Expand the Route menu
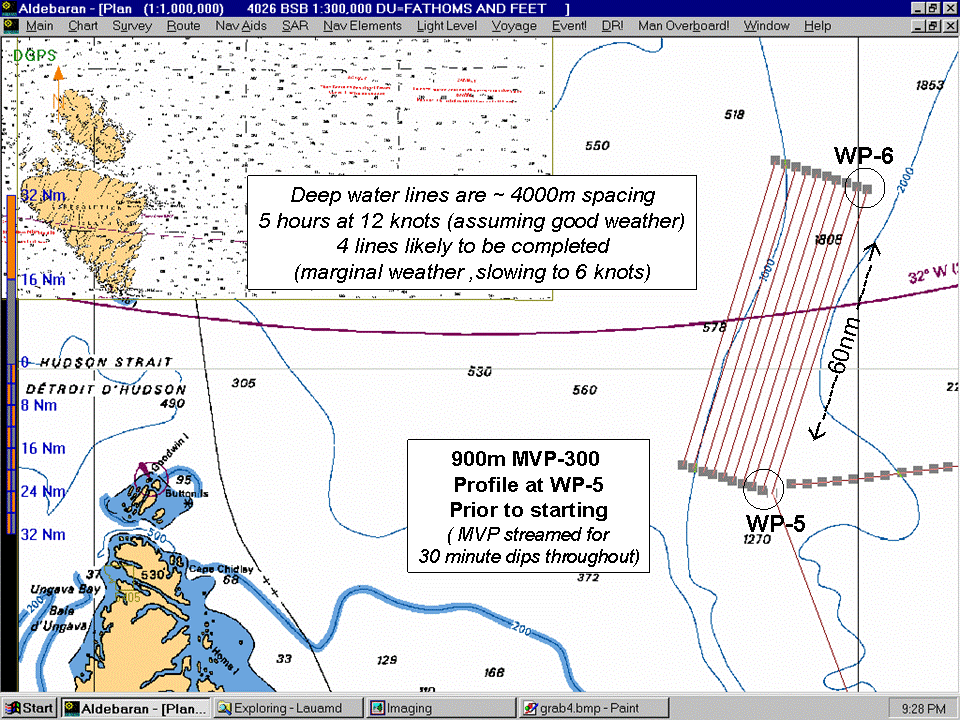This screenshot has width=960, height=720. tap(183, 25)
